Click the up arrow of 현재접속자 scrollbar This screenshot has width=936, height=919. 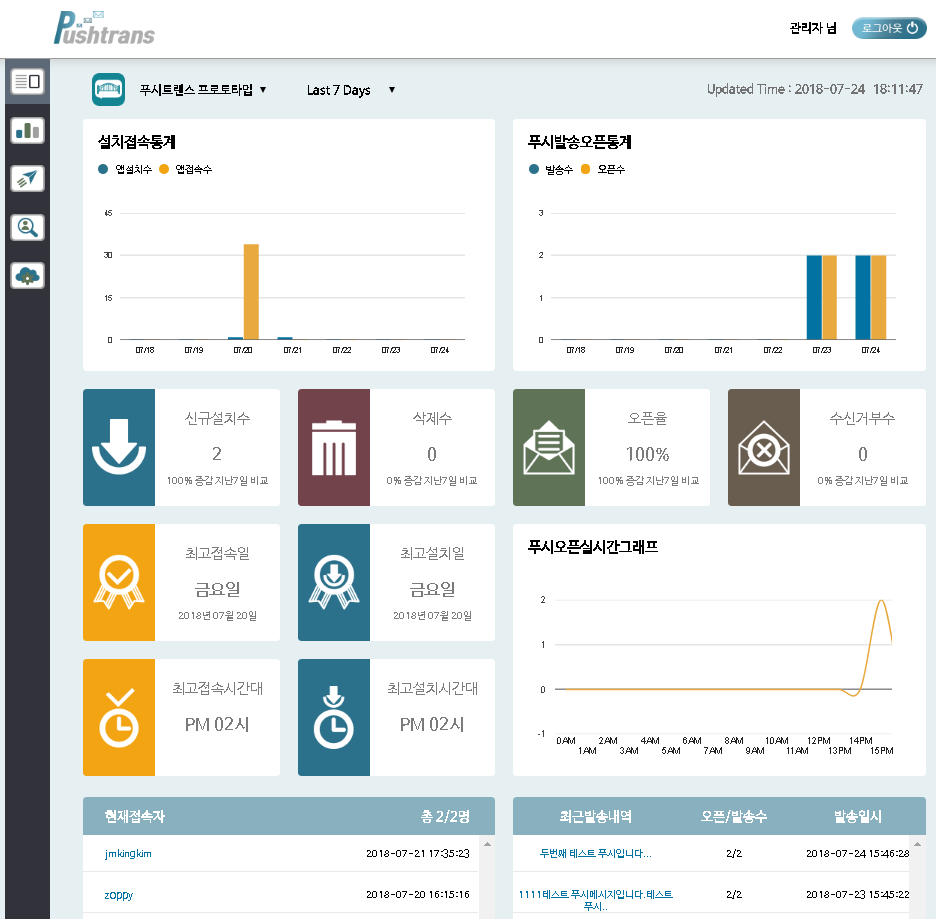tap(487, 844)
